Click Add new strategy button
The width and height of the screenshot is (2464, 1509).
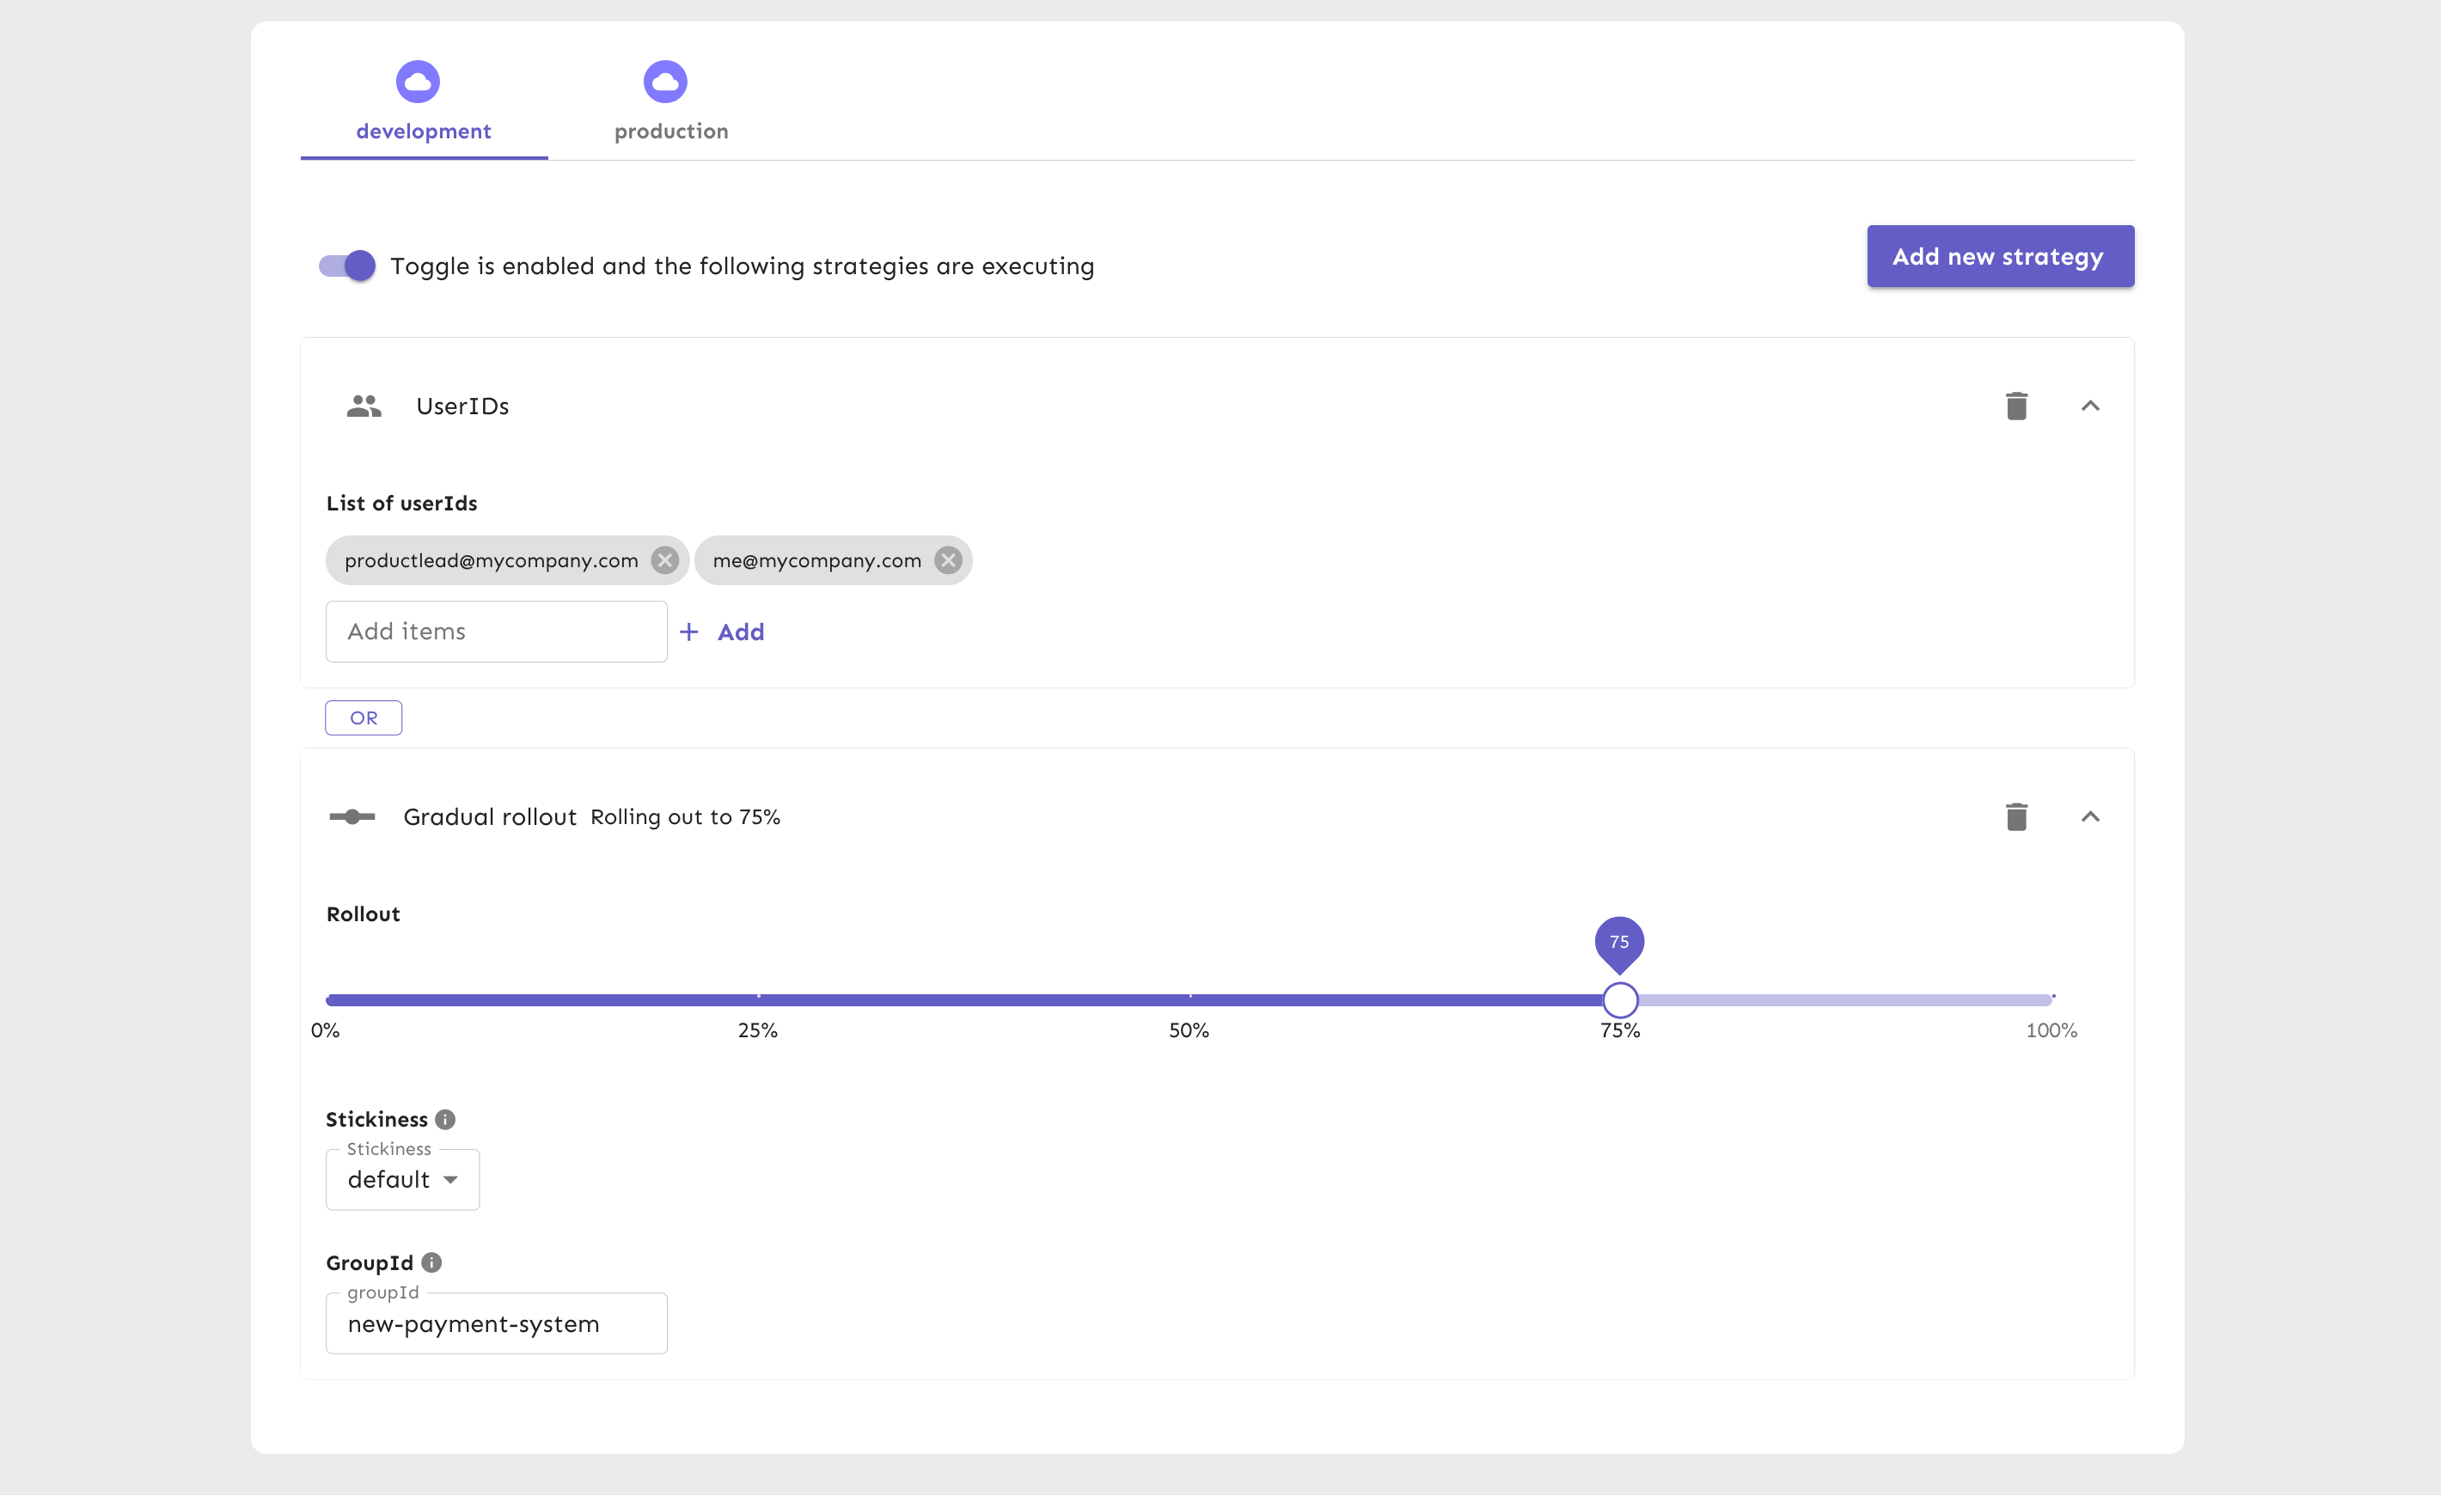(x=2000, y=256)
